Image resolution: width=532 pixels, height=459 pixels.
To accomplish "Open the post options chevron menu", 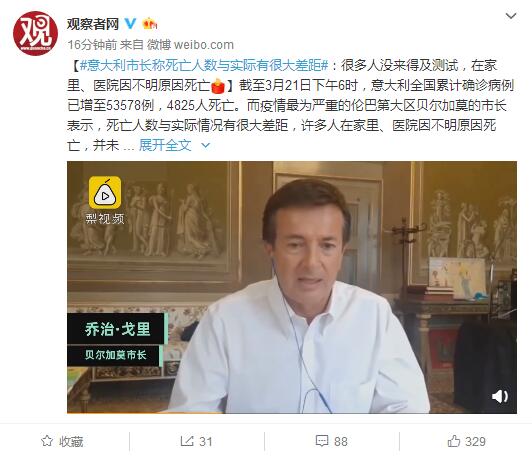I will (x=511, y=16).
